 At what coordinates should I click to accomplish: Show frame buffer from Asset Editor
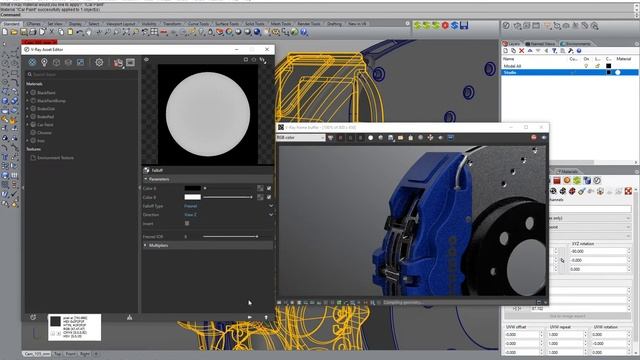coord(130,62)
